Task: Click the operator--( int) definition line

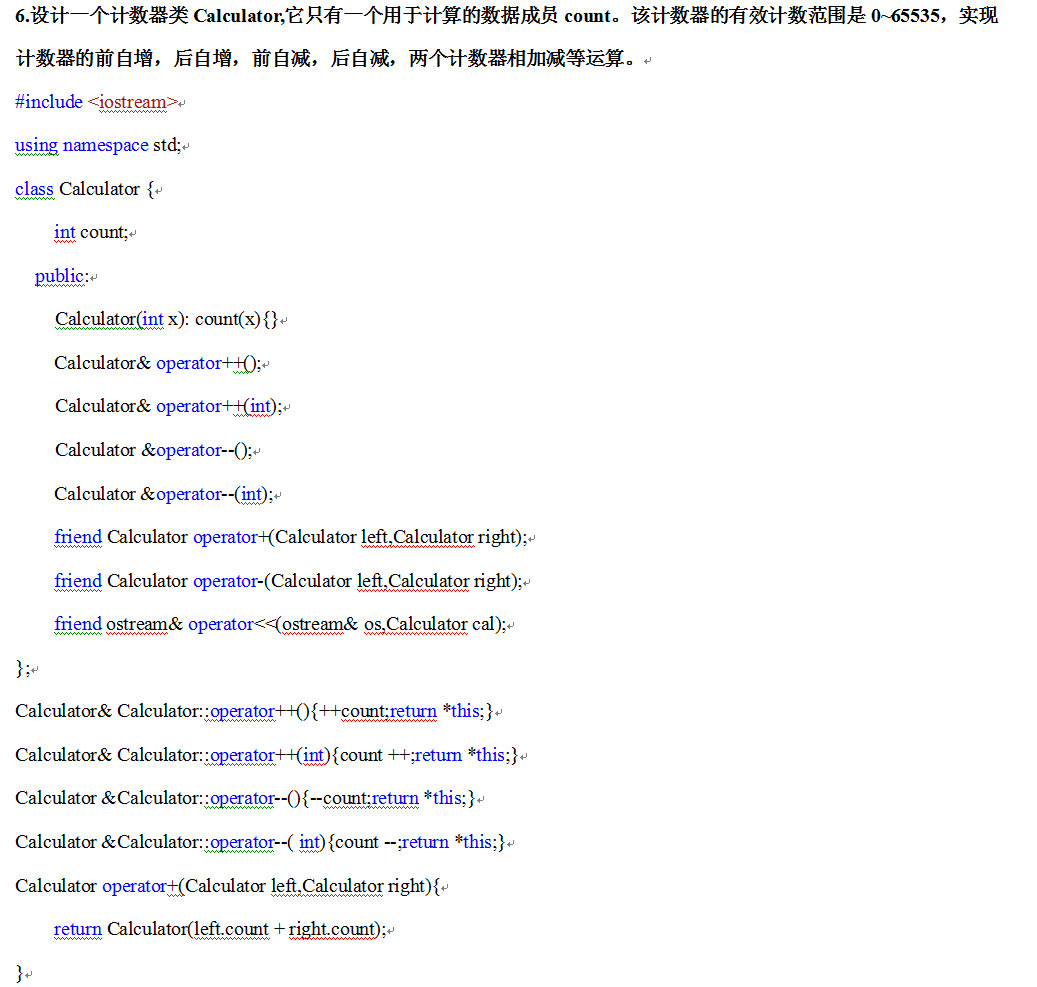Action: click(x=258, y=842)
